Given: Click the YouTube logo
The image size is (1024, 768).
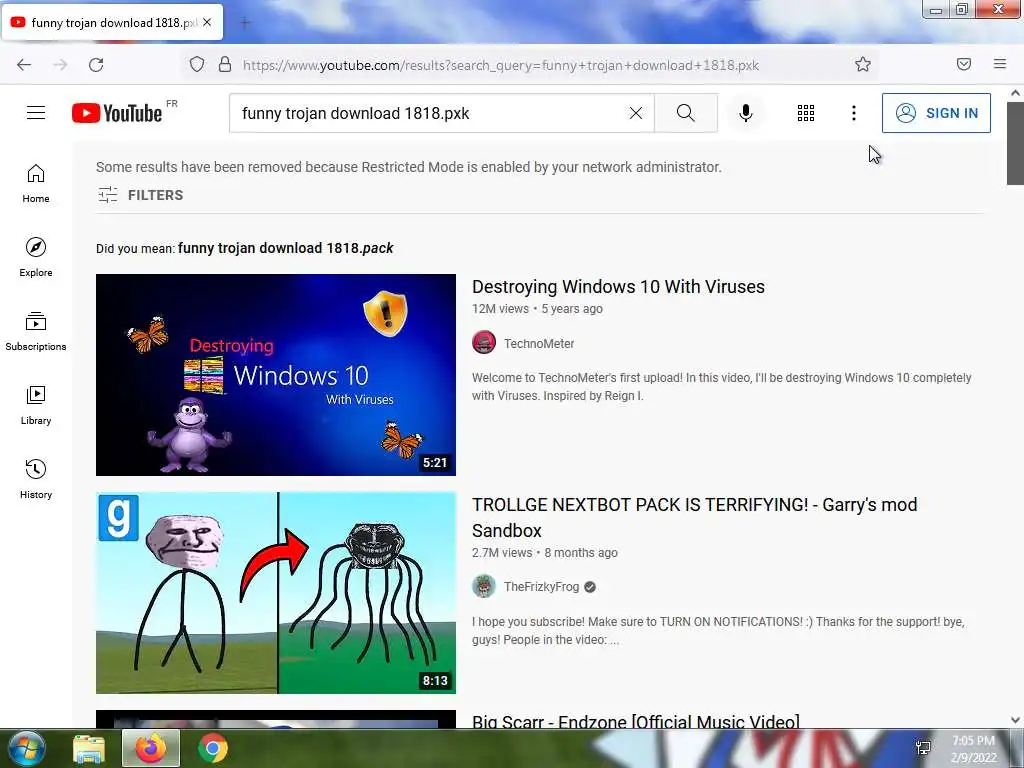Looking at the screenshot, I should (117, 113).
